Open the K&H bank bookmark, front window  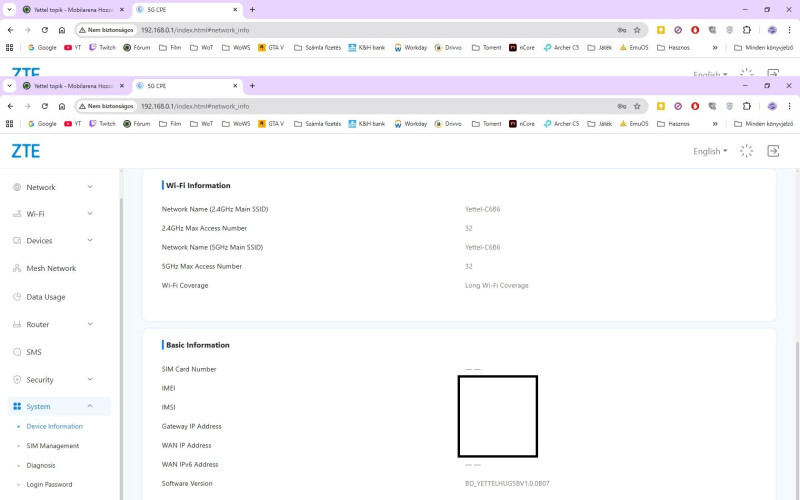point(366,123)
